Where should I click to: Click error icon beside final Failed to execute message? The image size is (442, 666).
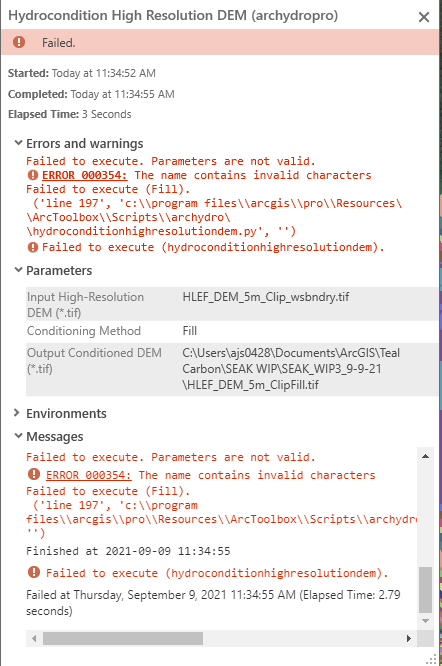[34, 573]
